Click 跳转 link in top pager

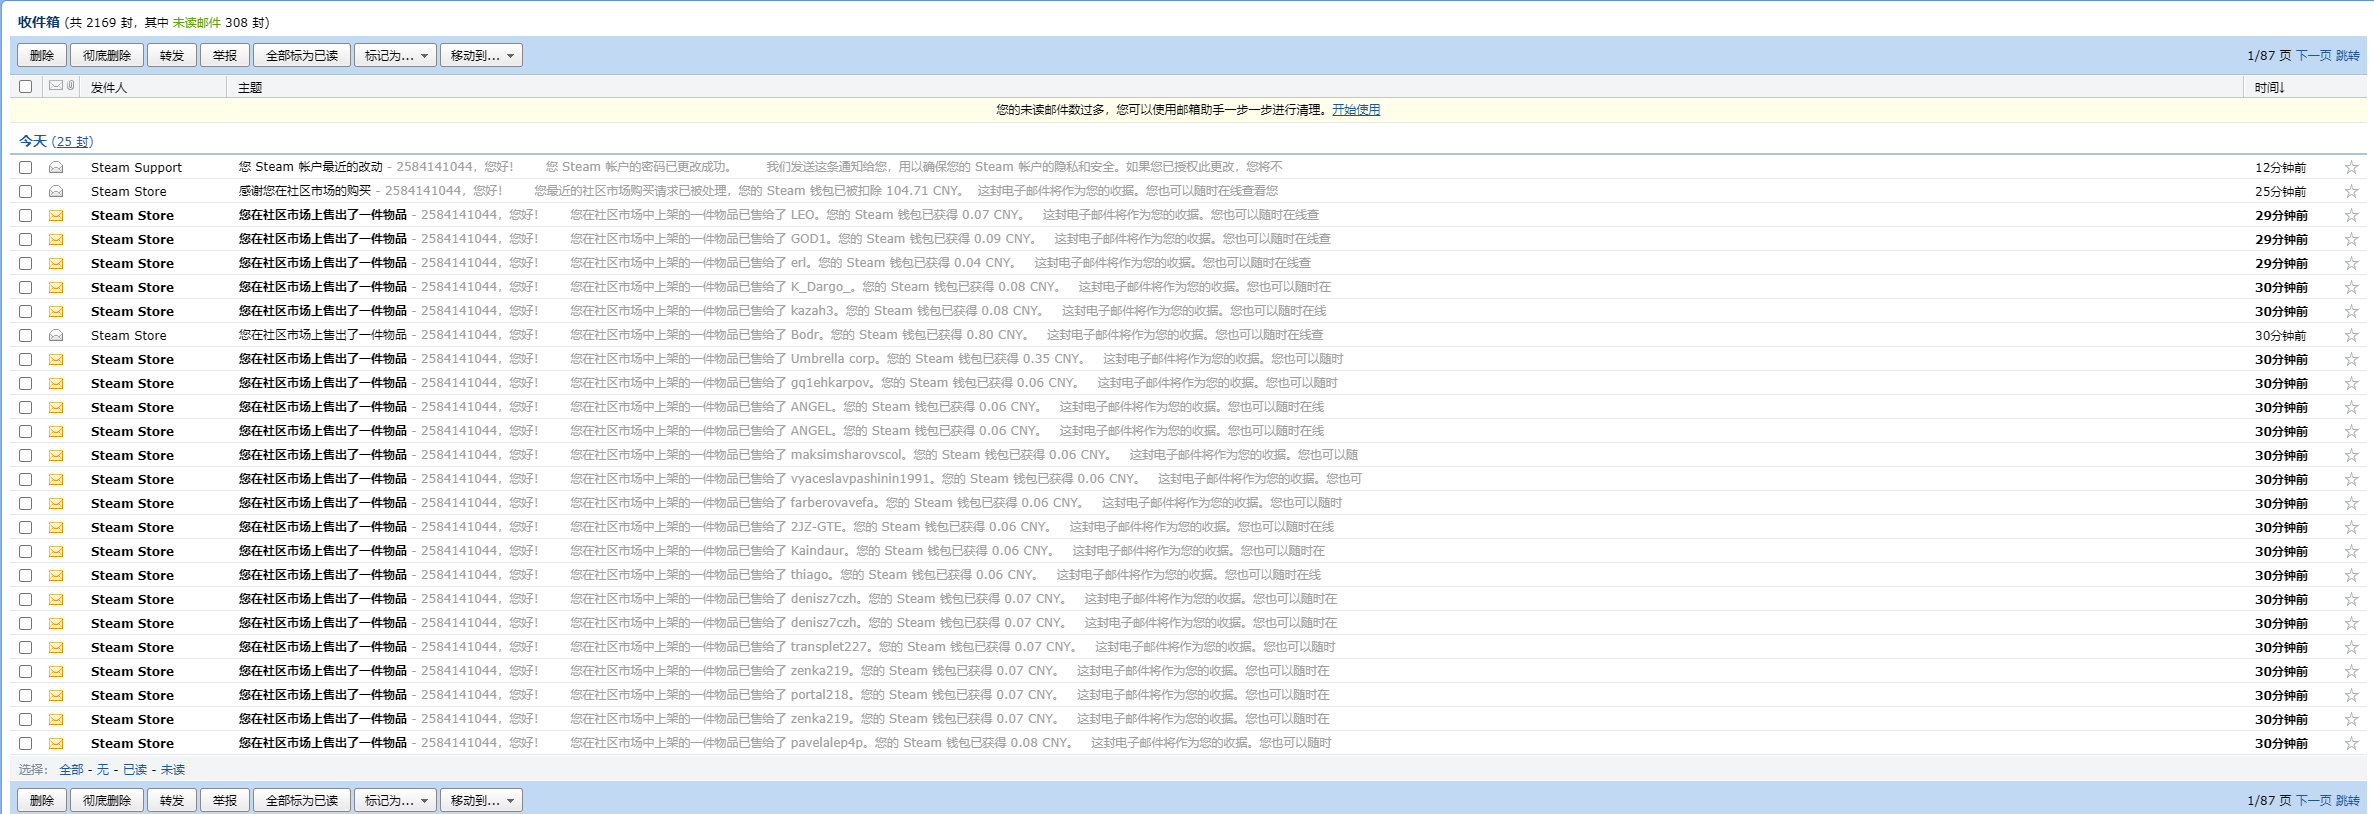[x=2348, y=56]
